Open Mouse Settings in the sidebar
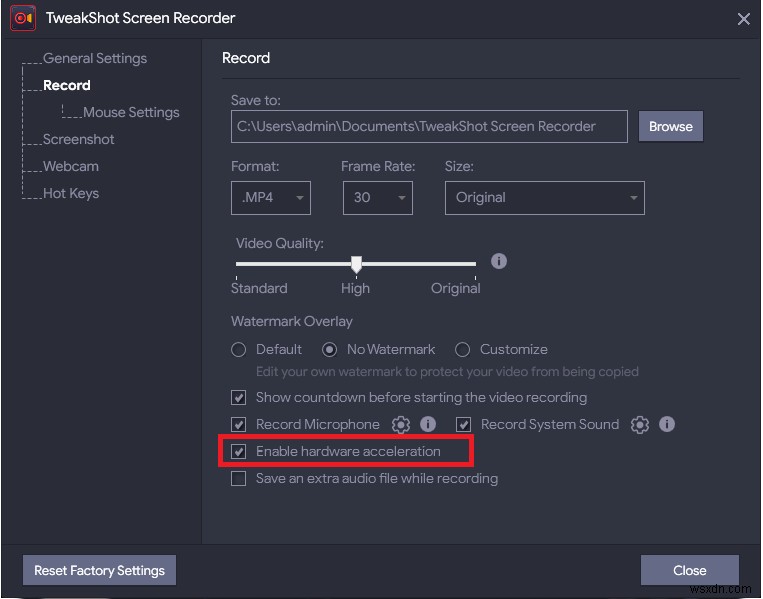This screenshot has height=599, width=763. click(131, 112)
